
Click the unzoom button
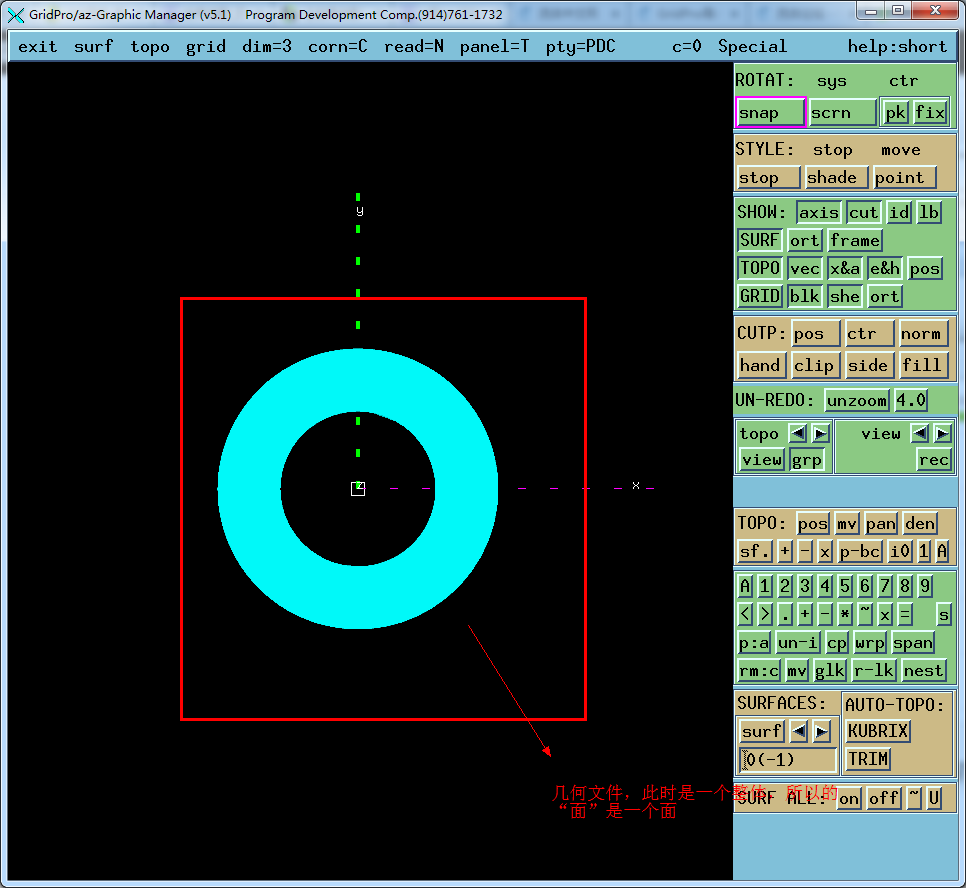(857, 400)
